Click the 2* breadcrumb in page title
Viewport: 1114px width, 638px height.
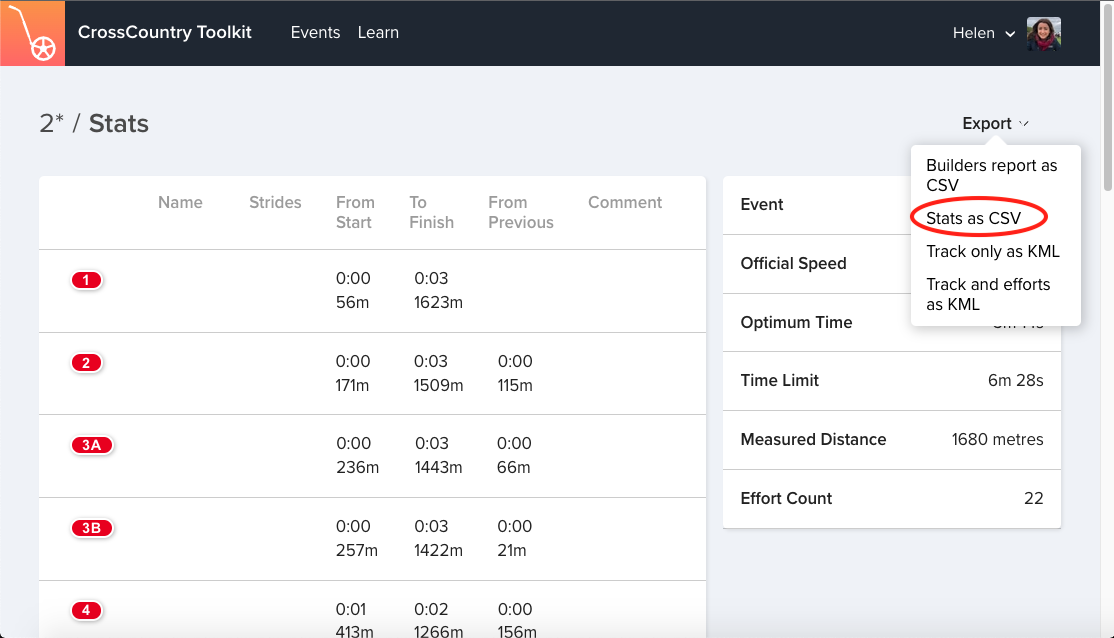[x=52, y=124]
